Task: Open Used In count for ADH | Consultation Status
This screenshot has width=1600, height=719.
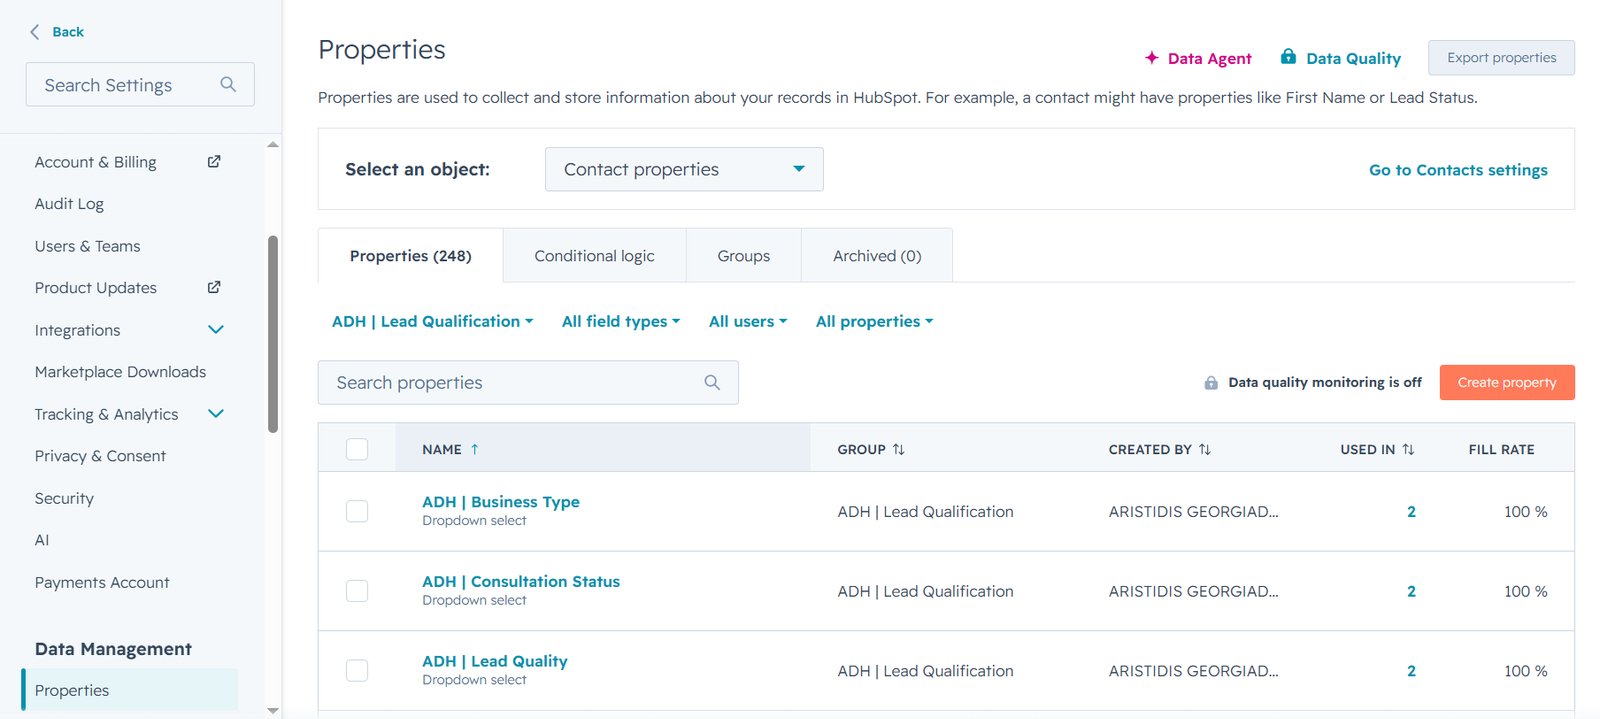Action: 1411,591
